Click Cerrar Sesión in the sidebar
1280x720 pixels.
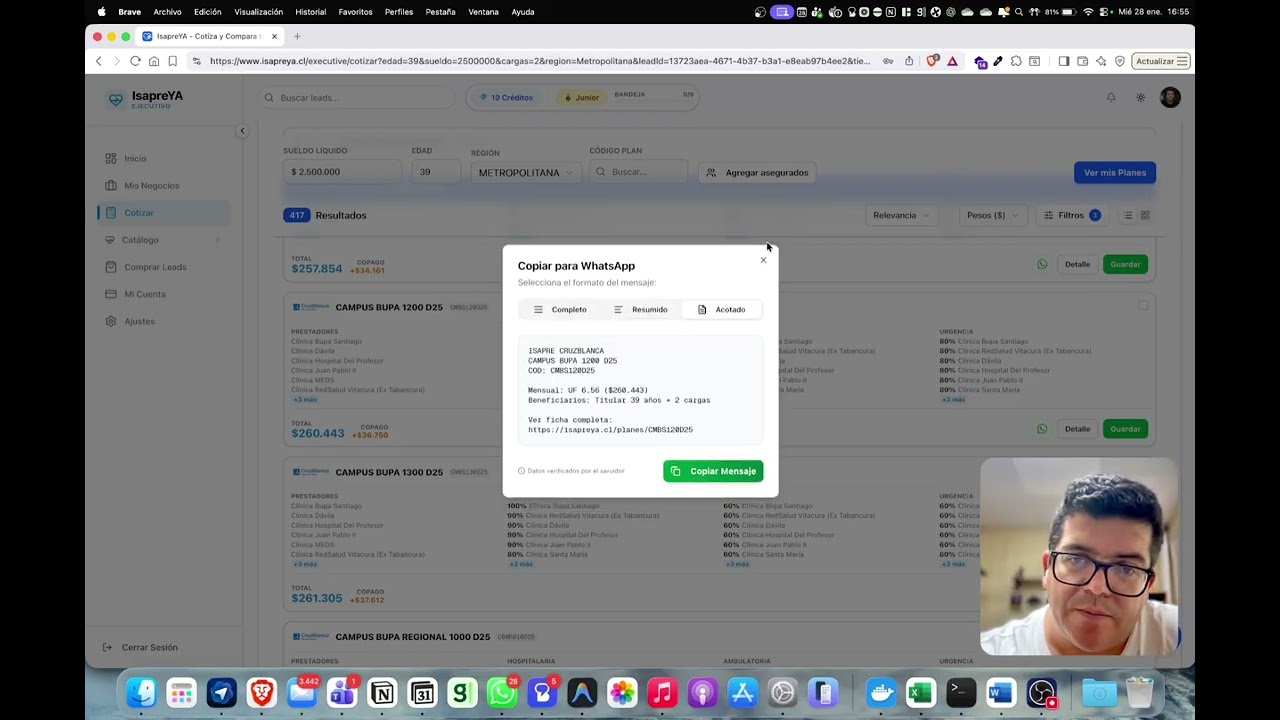click(140, 647)
